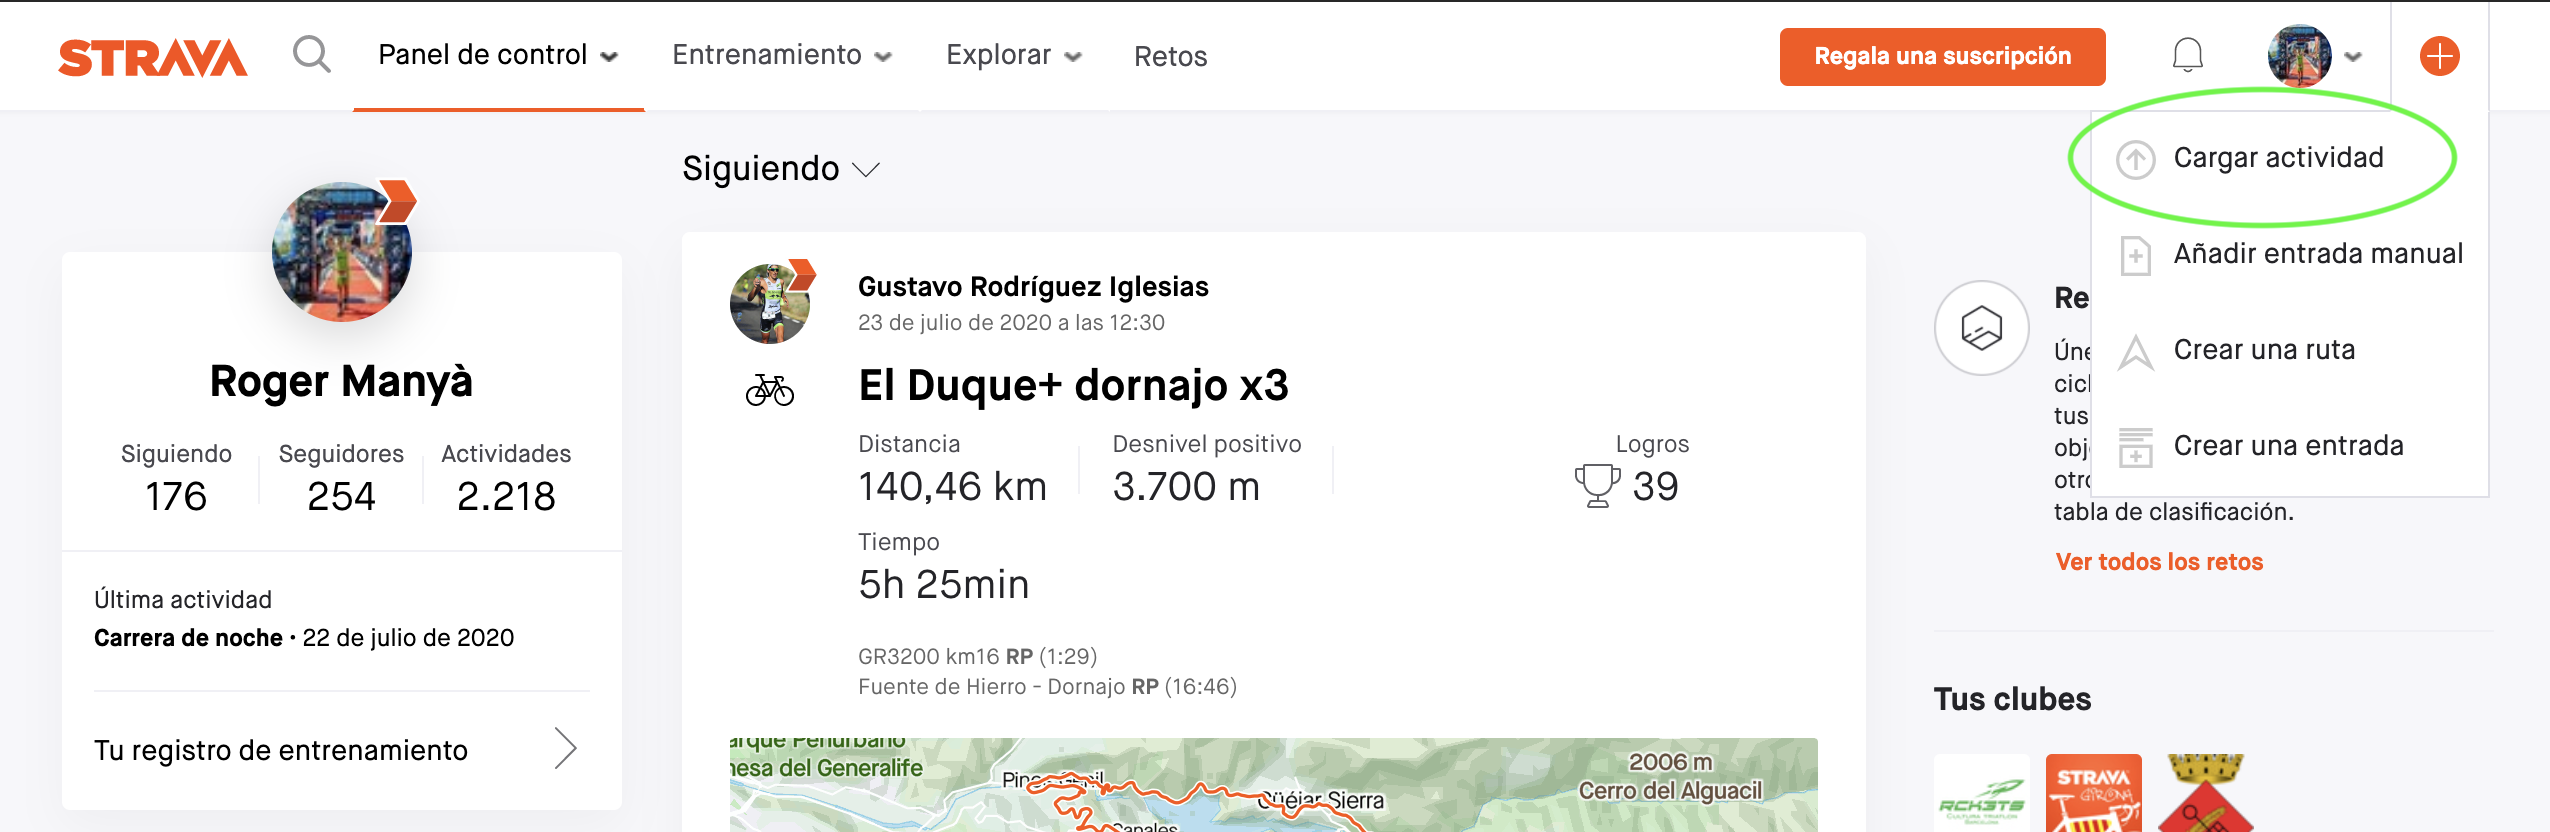Click the orange plus upload icon
Viewport: 2550px width, 832px height.
pyautogui.click(x=2439, y=56)
